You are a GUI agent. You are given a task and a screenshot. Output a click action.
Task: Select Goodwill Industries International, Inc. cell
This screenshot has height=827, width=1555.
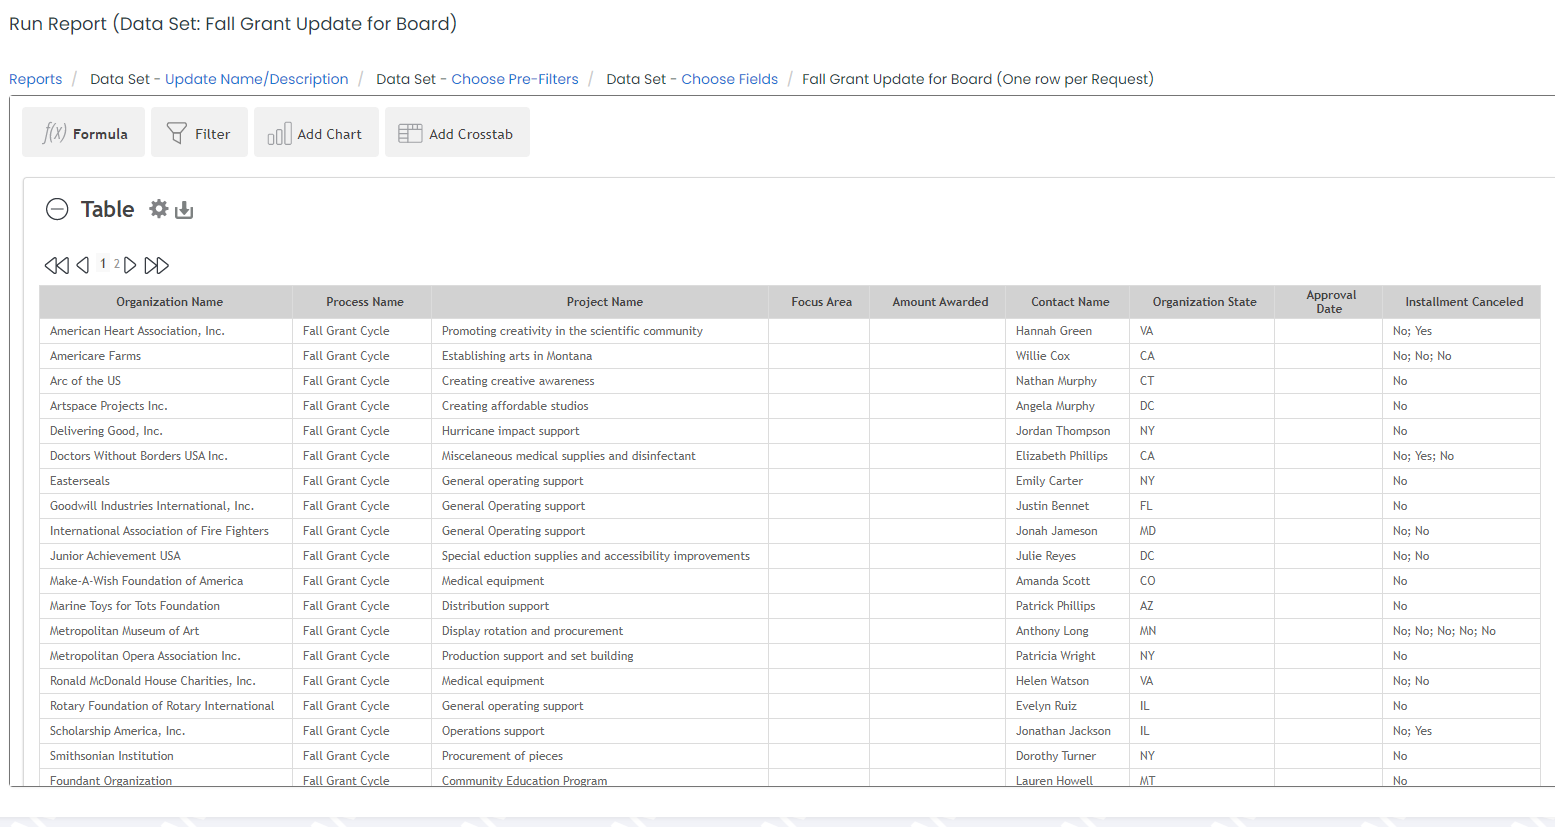(166, 506)
